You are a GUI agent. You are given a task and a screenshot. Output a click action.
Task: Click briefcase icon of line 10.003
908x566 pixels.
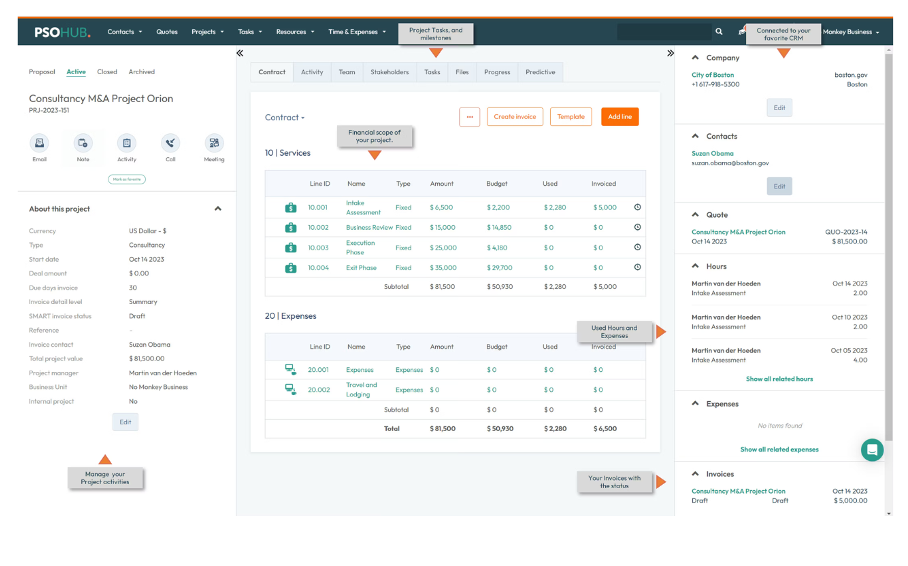(291, 248)
